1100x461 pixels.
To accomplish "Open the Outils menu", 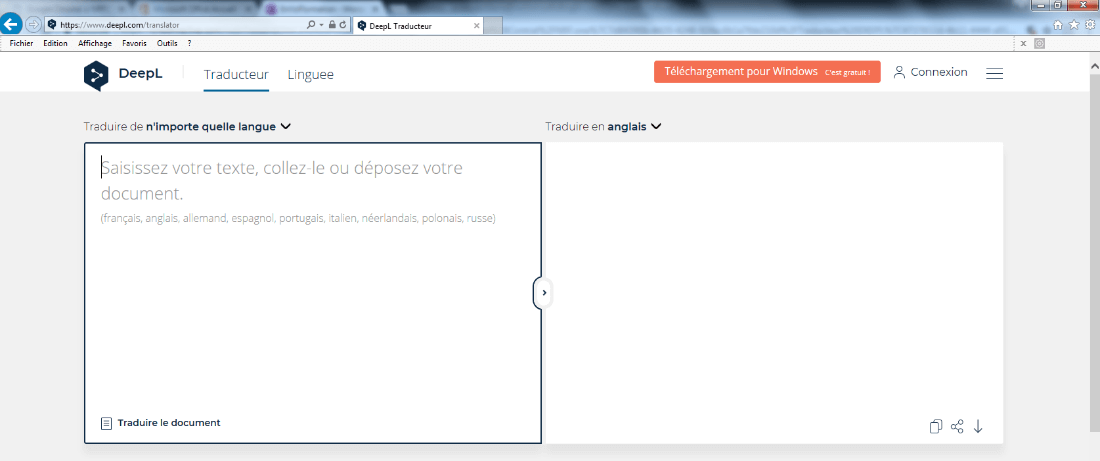I will (167, 43).
